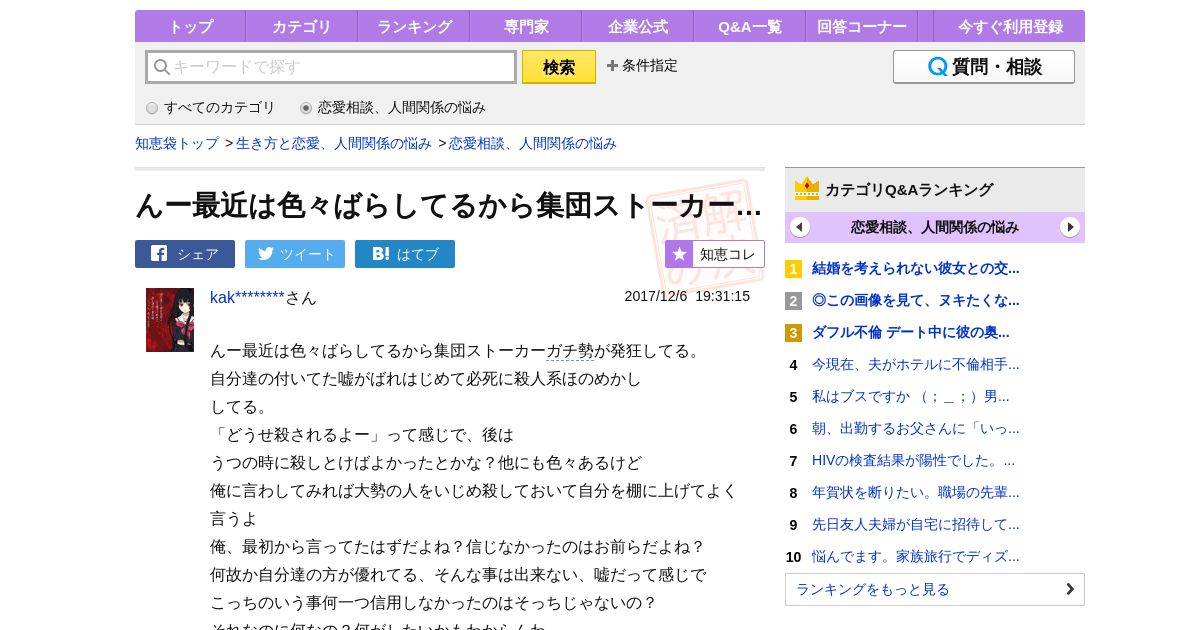This screenshot has width=1200, height=630.
Task: Expand the 条件指定 plus option
Action: tap(642, 66)
